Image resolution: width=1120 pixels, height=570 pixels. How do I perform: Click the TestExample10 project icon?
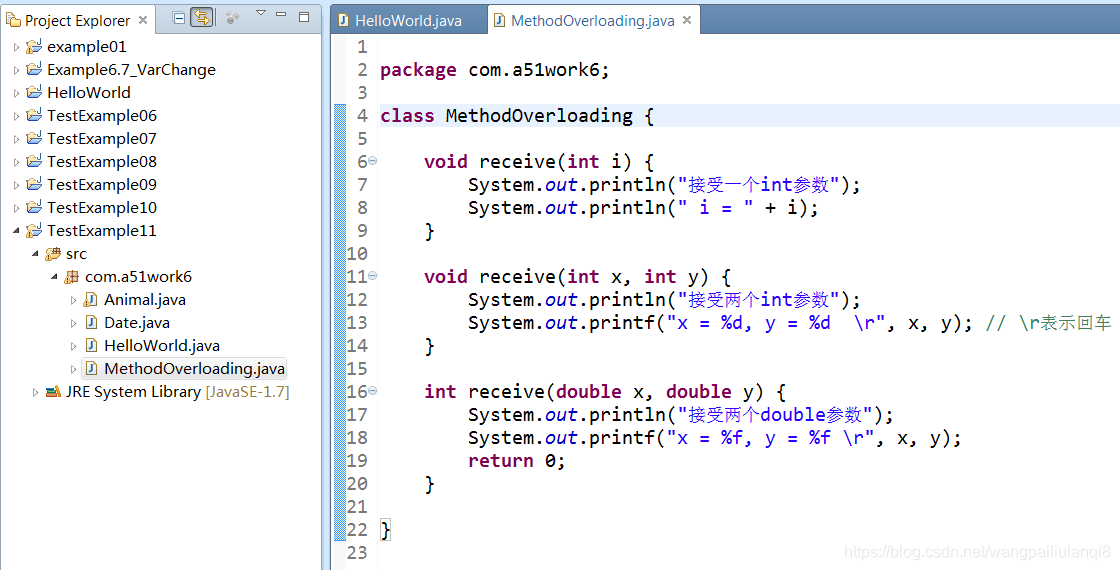click(34, 207)
